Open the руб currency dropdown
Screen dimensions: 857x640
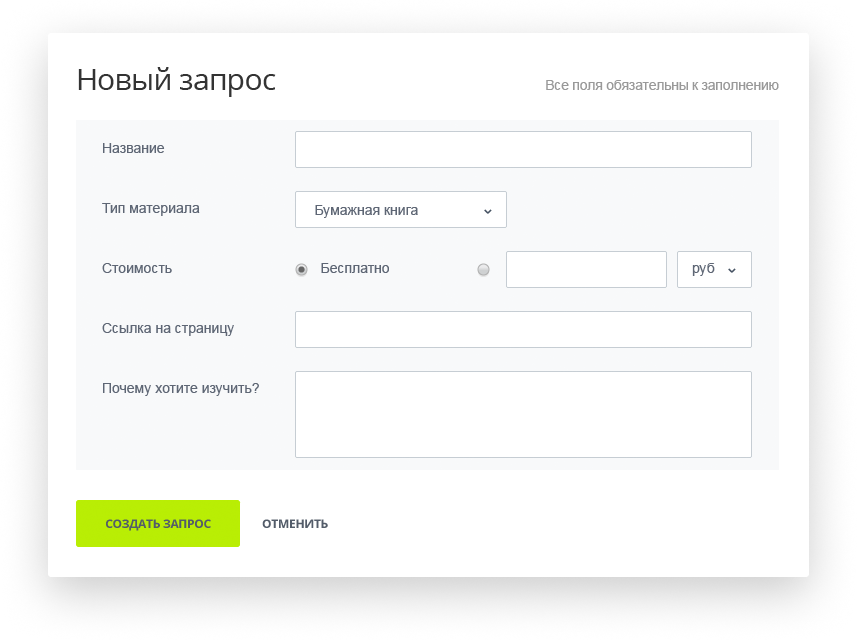[x=714, y=269]
